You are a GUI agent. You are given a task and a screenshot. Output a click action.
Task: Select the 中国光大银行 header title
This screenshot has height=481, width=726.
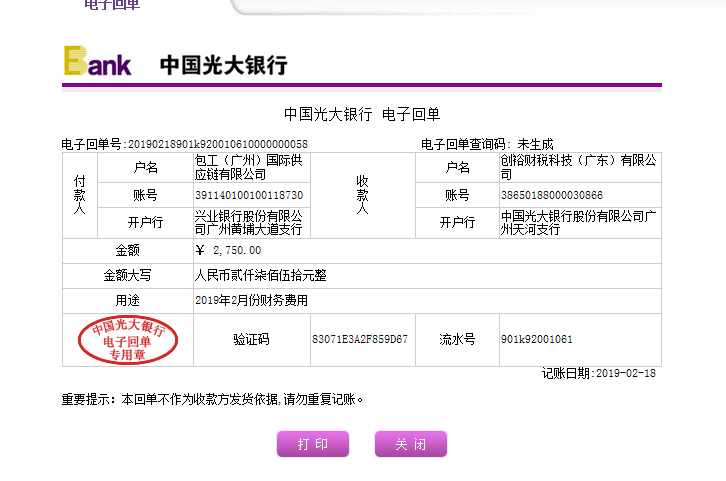pos(224,65)
